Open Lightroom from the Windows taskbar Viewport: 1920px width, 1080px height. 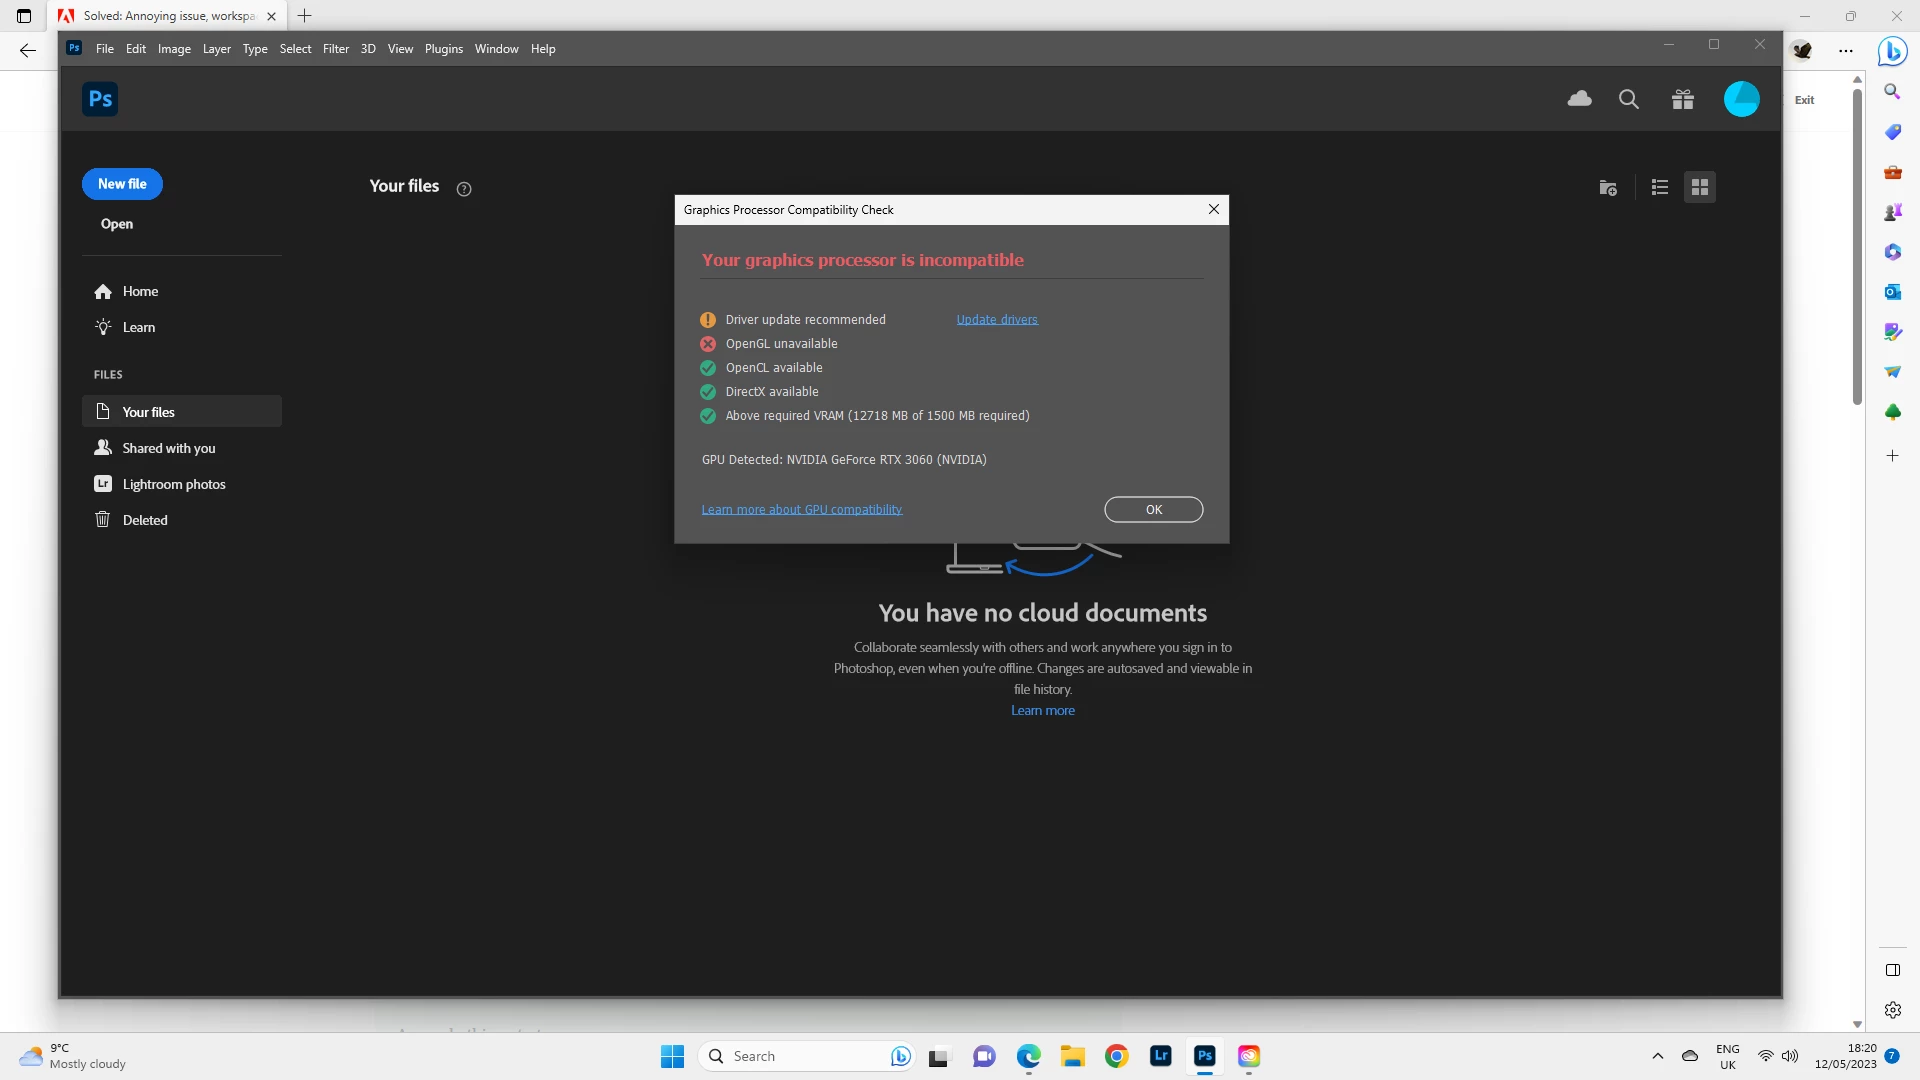1161,1056
